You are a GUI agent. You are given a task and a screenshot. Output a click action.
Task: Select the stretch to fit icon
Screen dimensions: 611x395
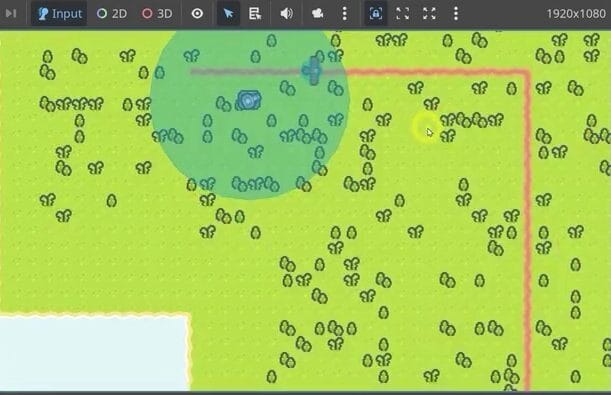[429, 14]
